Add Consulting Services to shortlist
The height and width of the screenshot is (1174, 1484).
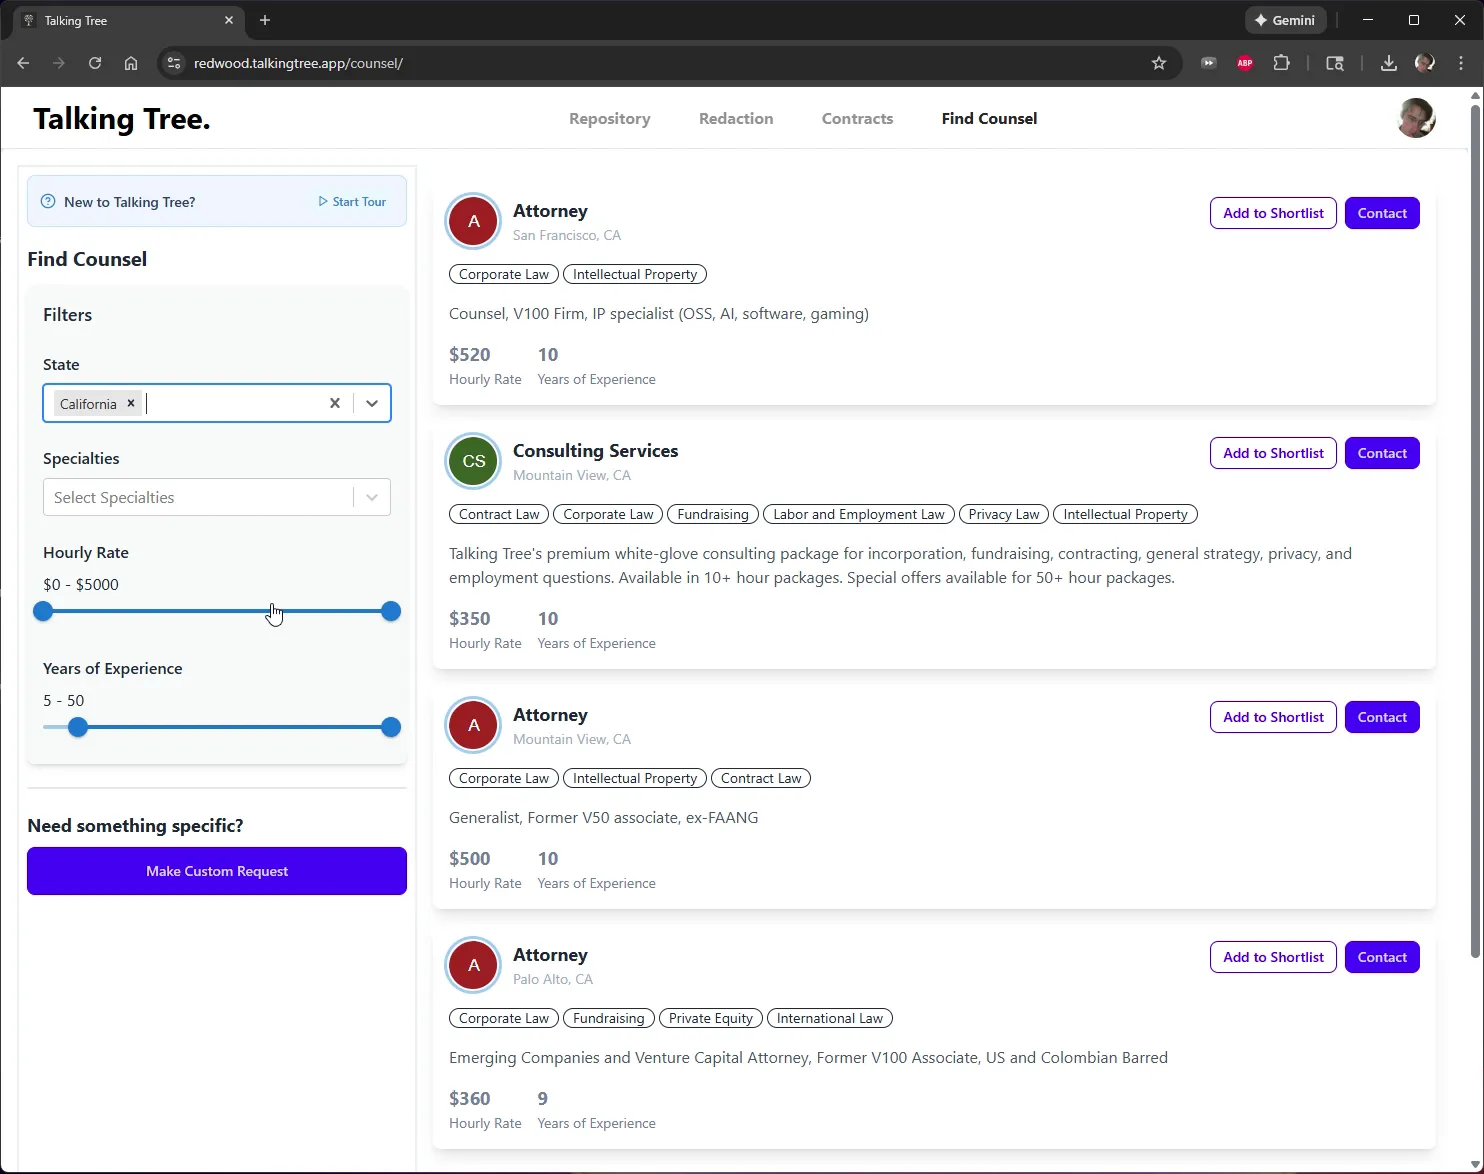[1273, 453]
